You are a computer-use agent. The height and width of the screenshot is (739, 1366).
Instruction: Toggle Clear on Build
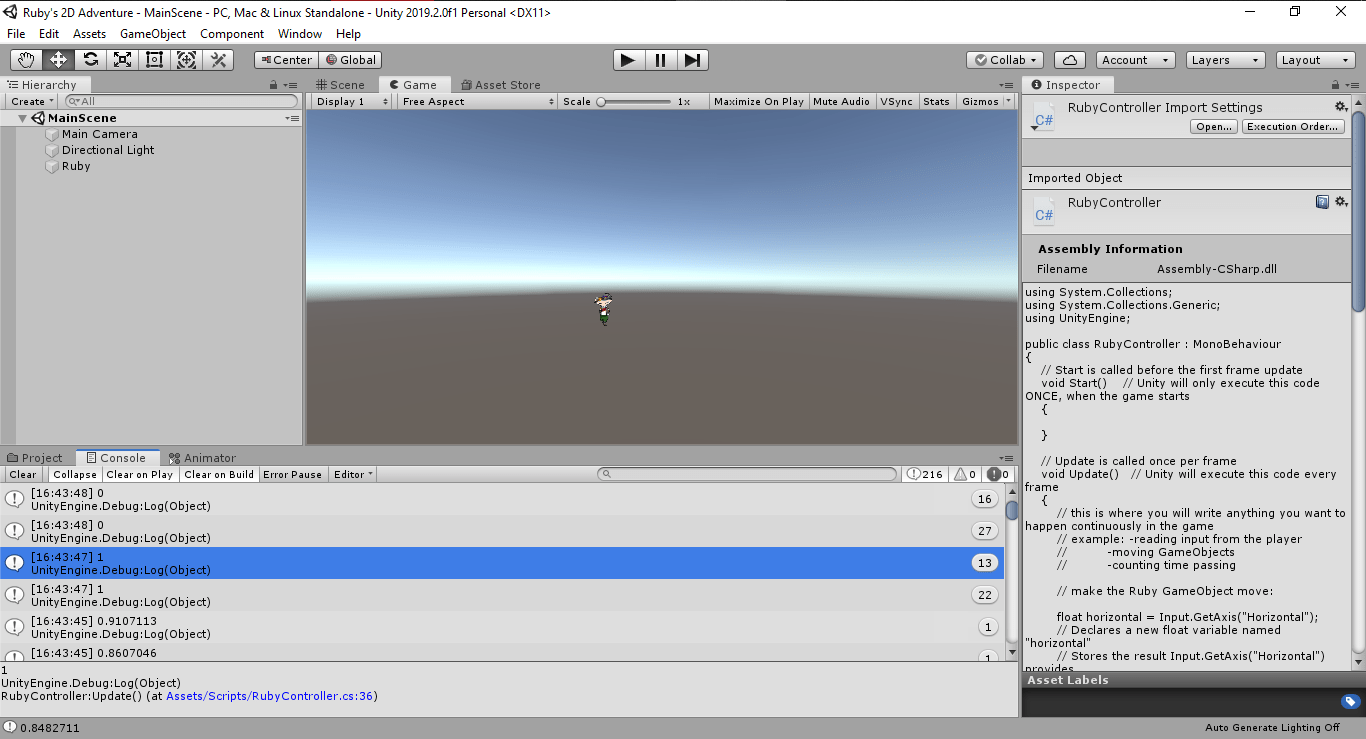pos(219,474)
